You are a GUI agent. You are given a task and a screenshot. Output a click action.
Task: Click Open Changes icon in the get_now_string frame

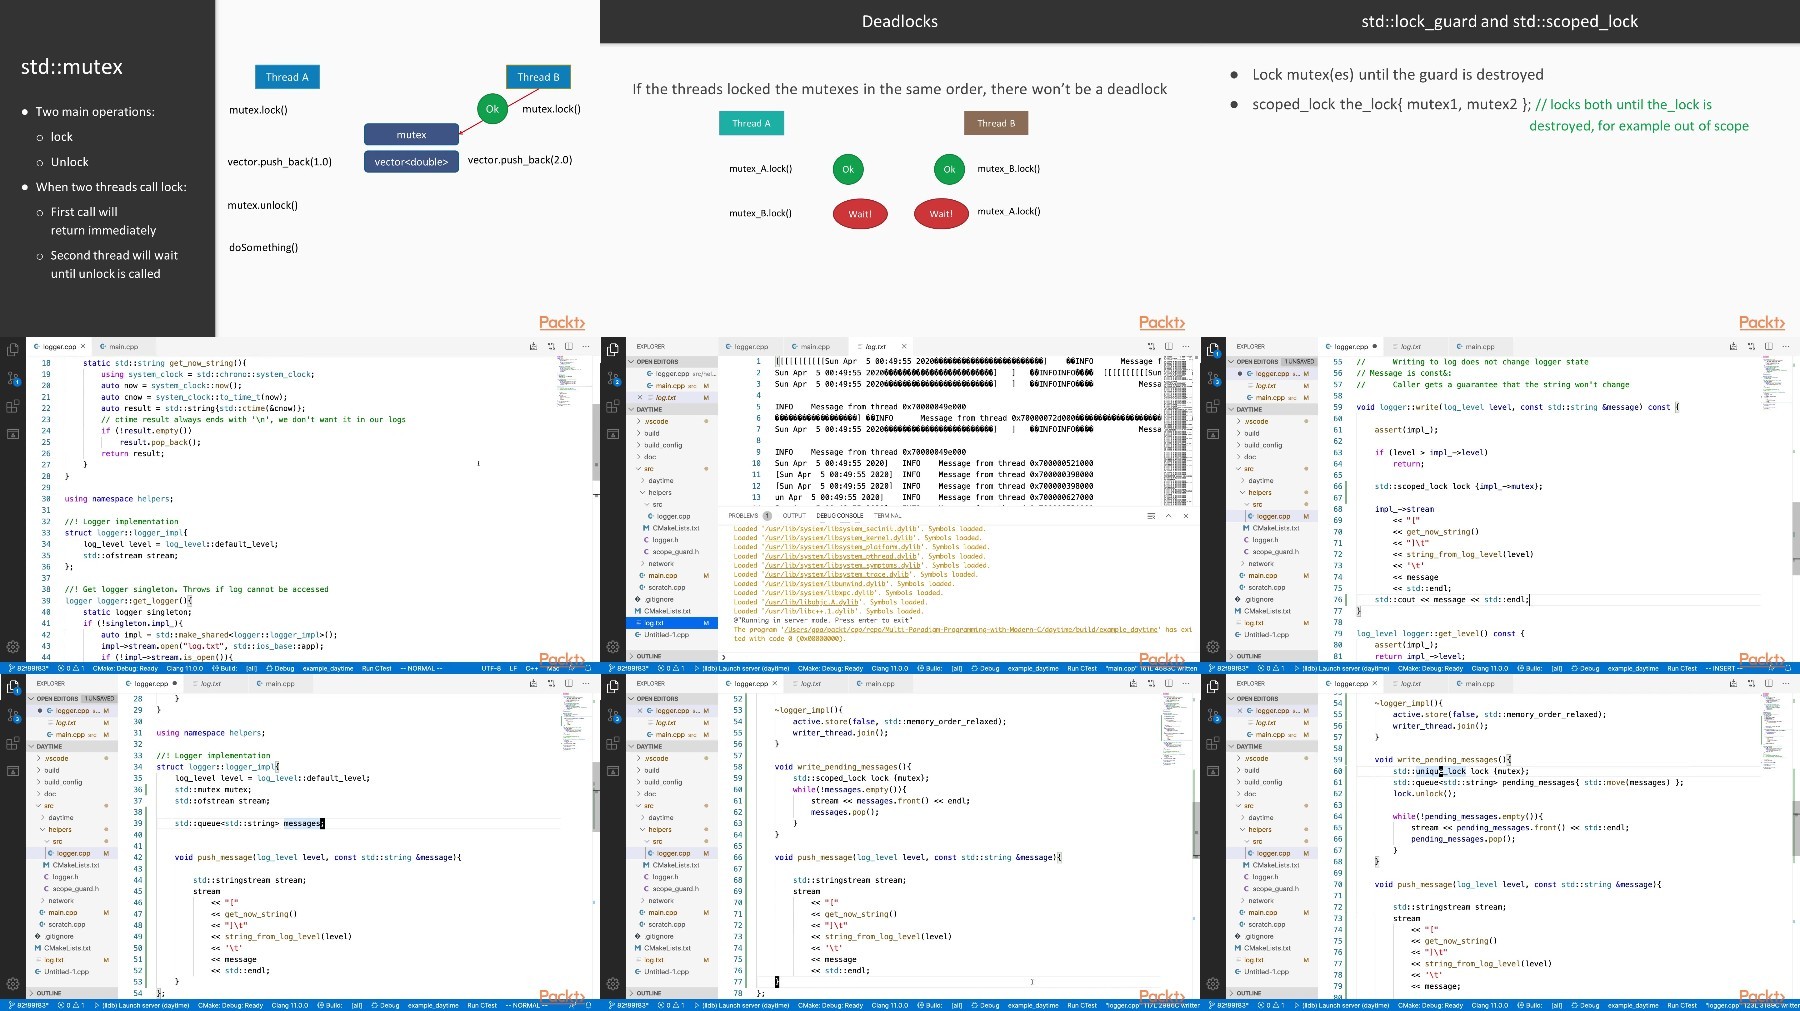click(x=533, y=346)
